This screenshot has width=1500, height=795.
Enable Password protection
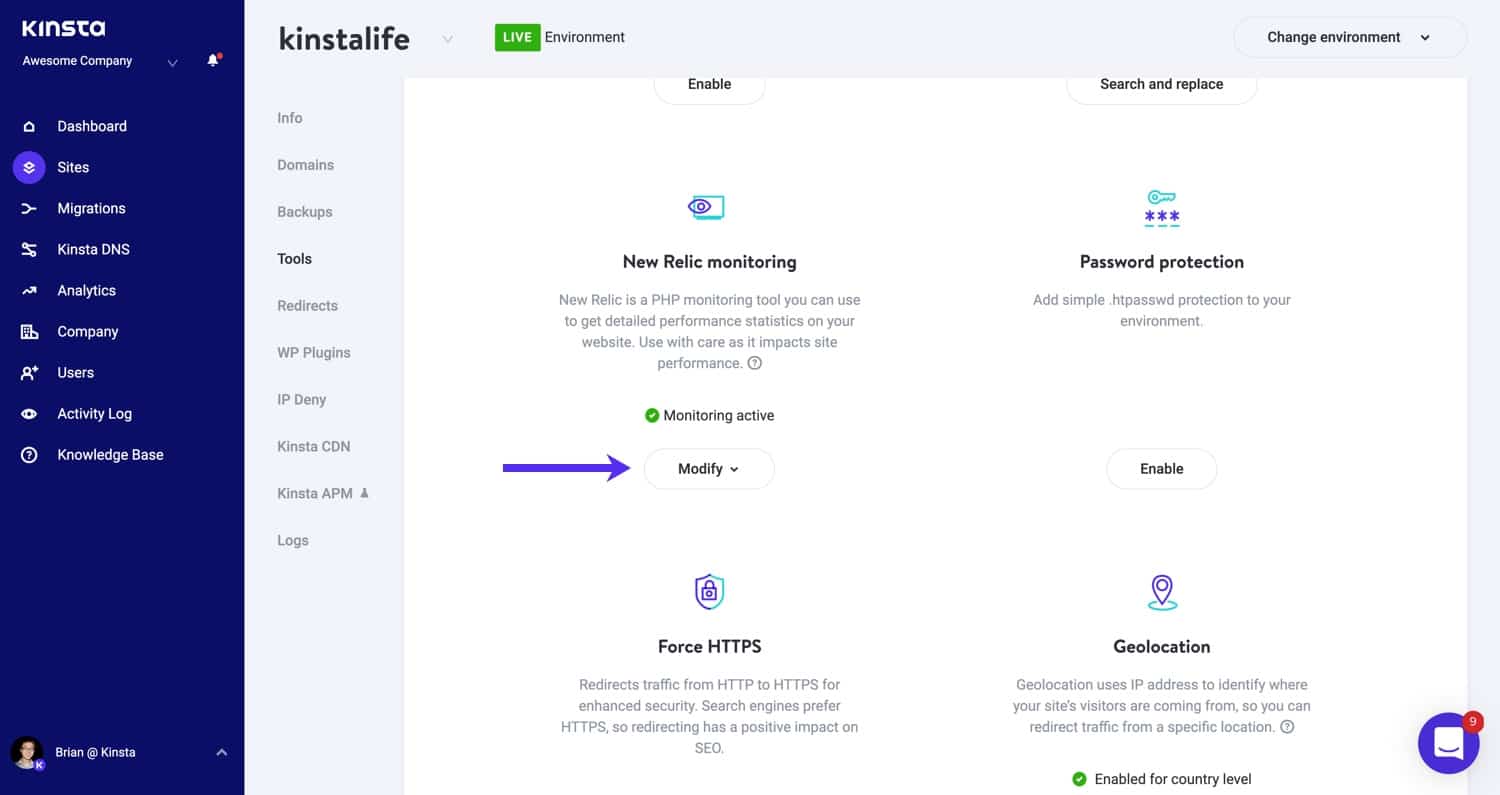1161,468
